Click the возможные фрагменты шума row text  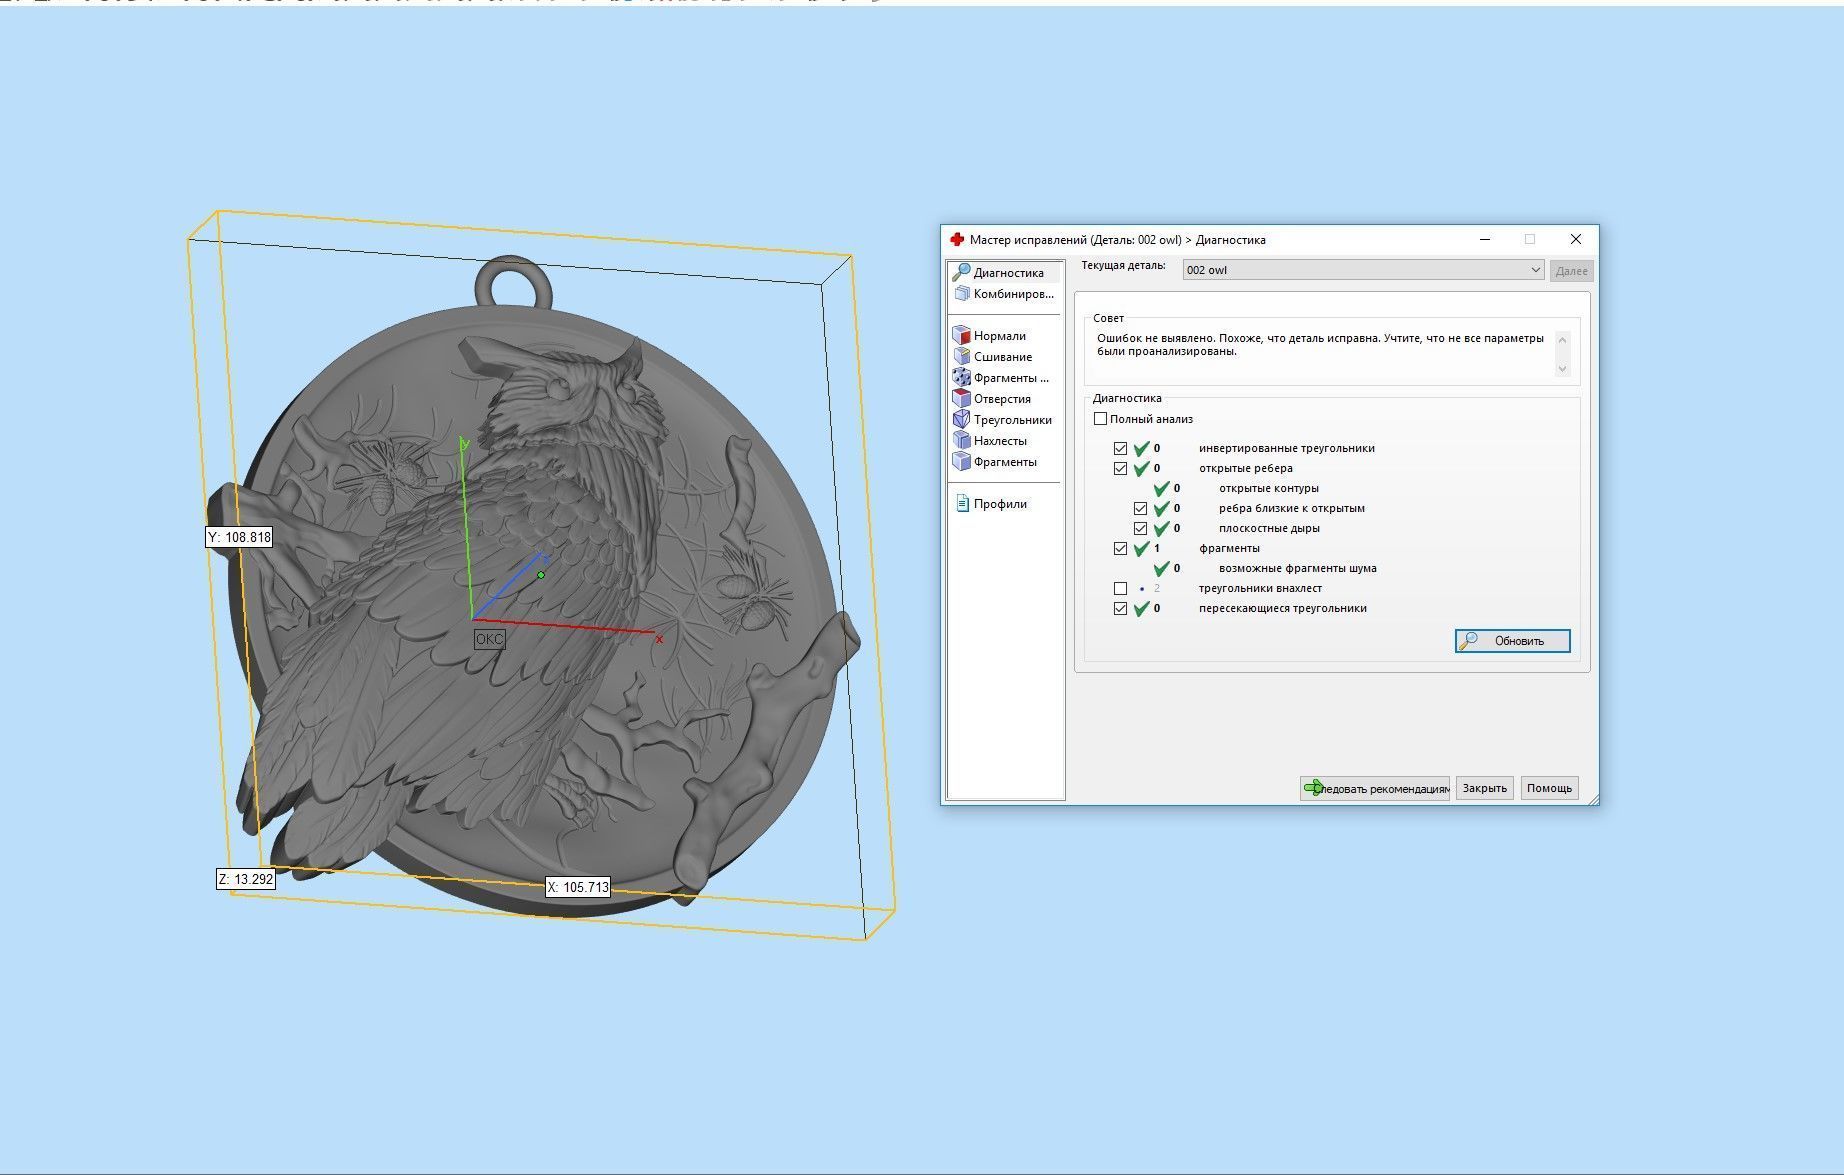point(1297,569)
